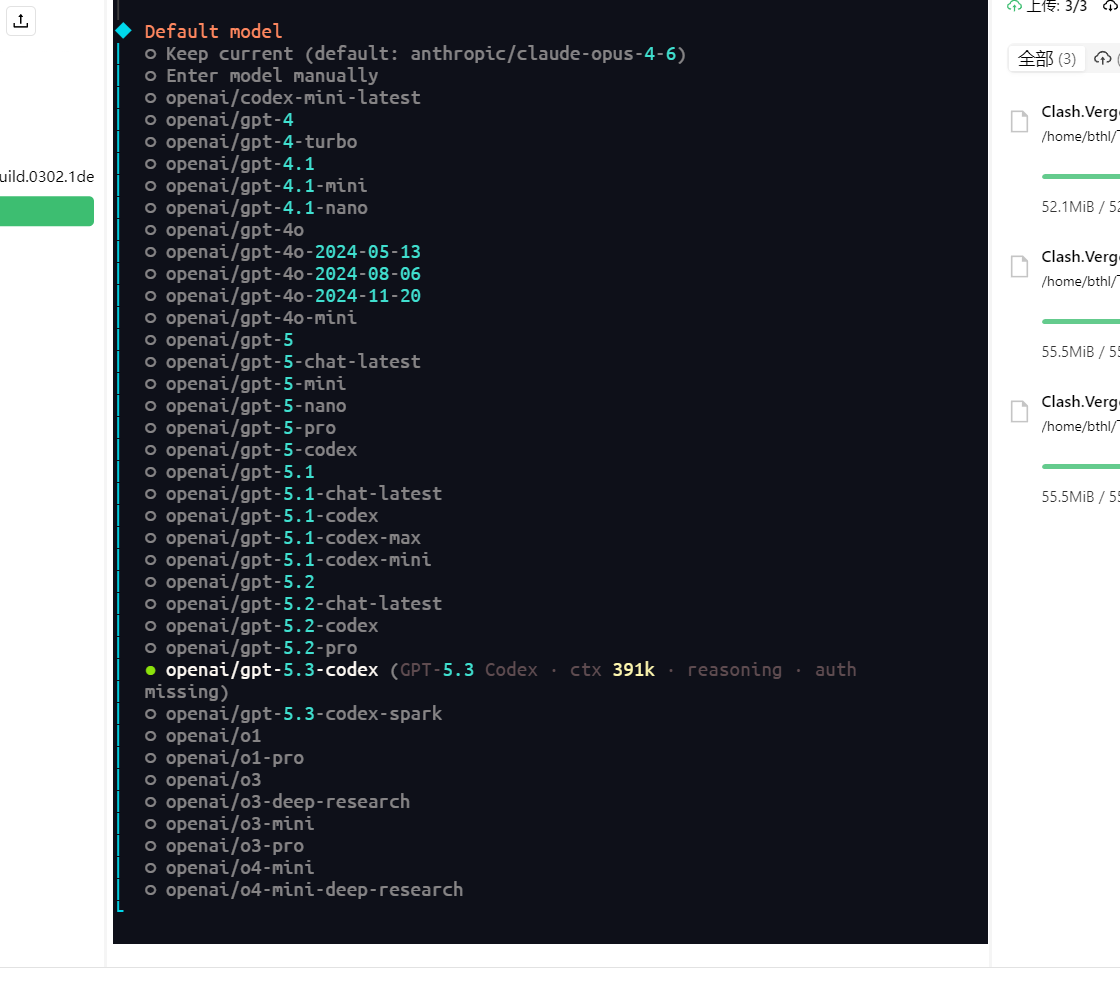Choose openai/gpt-5.1-chat-latest model
The width and height of the screenshot is (1120, 986).
click(294, 494)
